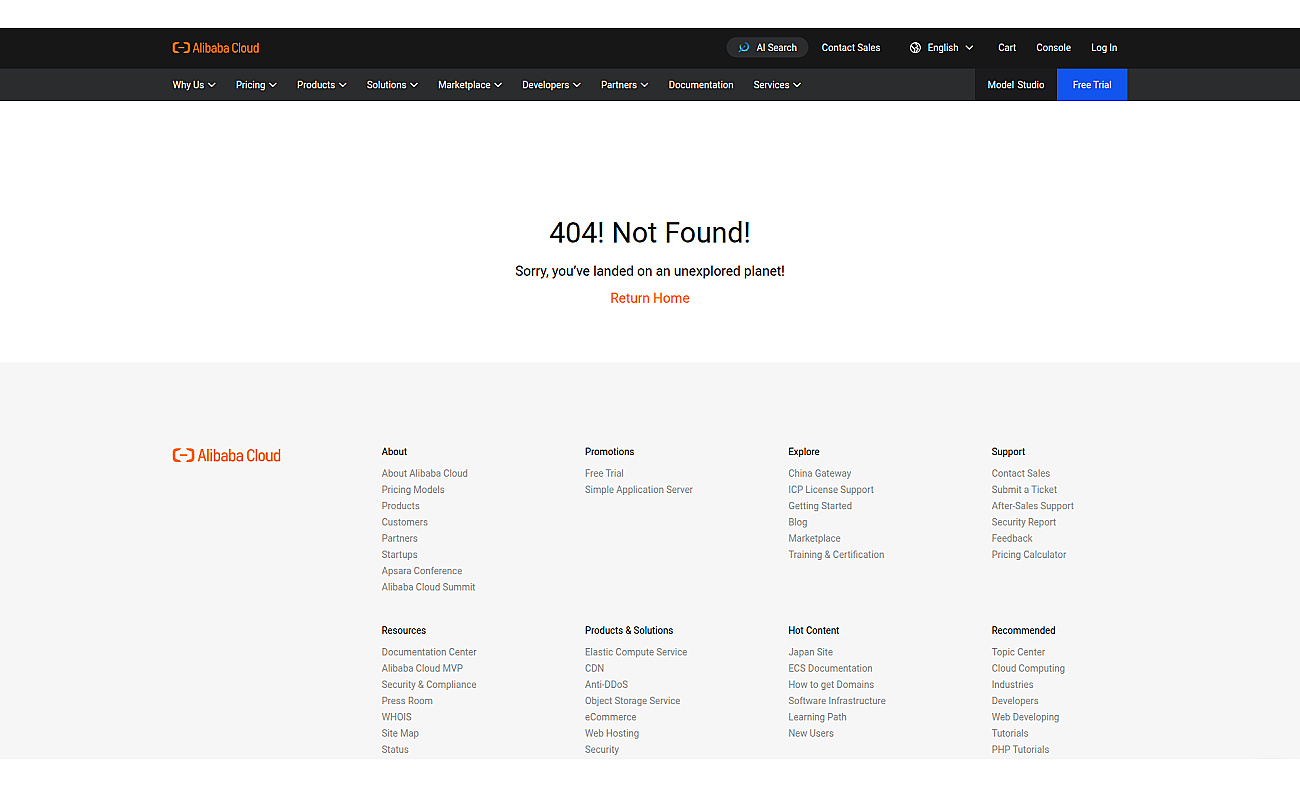Click Log In

coord(1104,48)
